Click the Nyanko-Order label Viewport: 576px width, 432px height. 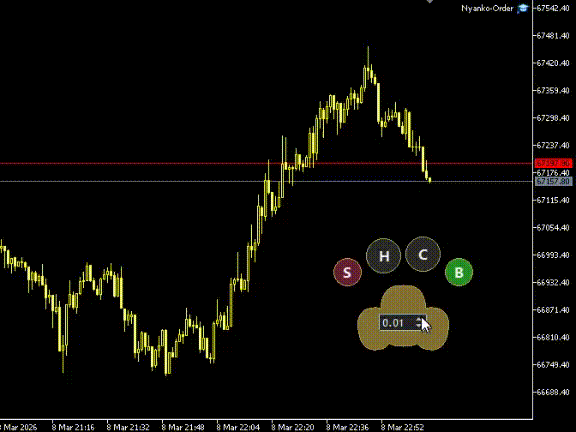[487, 8]
